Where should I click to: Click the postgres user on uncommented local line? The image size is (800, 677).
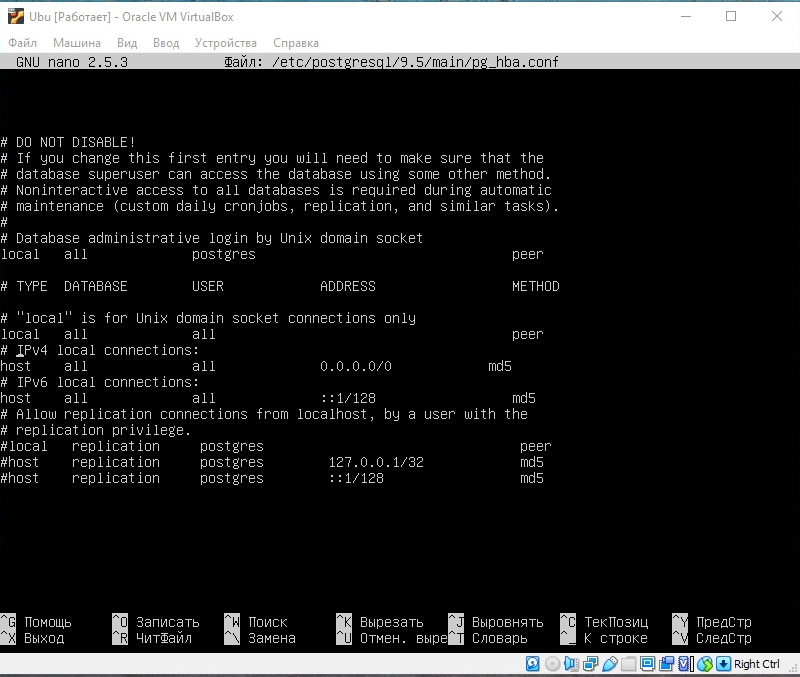(223, 254)
